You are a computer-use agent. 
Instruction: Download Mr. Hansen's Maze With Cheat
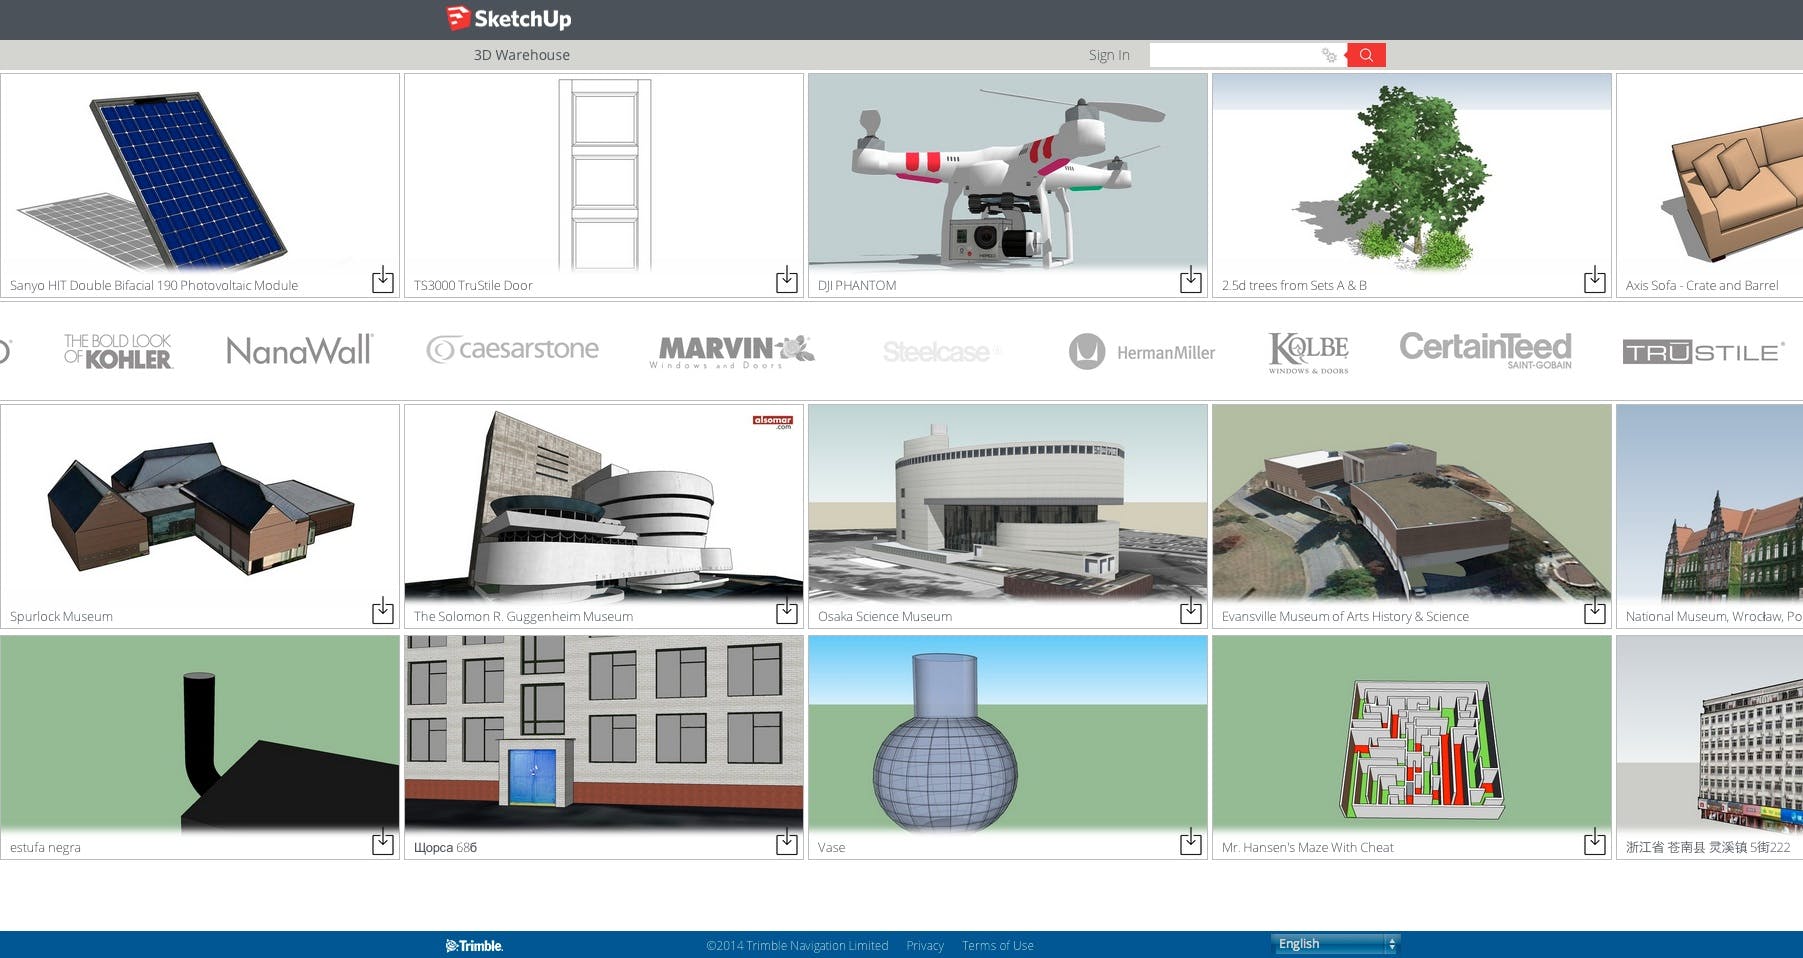click(1593, 843)
